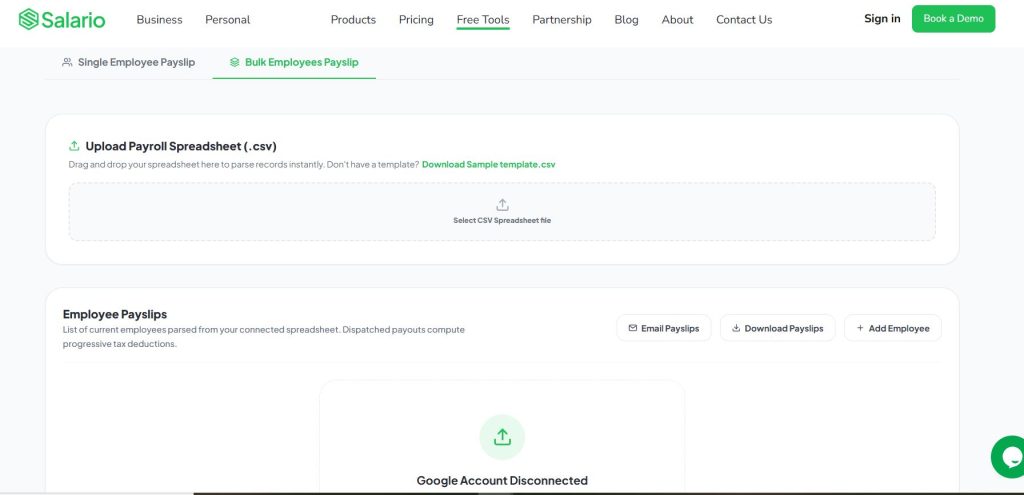Click the green upload circle icon
This screenshot has height=495, width=1024.
click(502, 437)
